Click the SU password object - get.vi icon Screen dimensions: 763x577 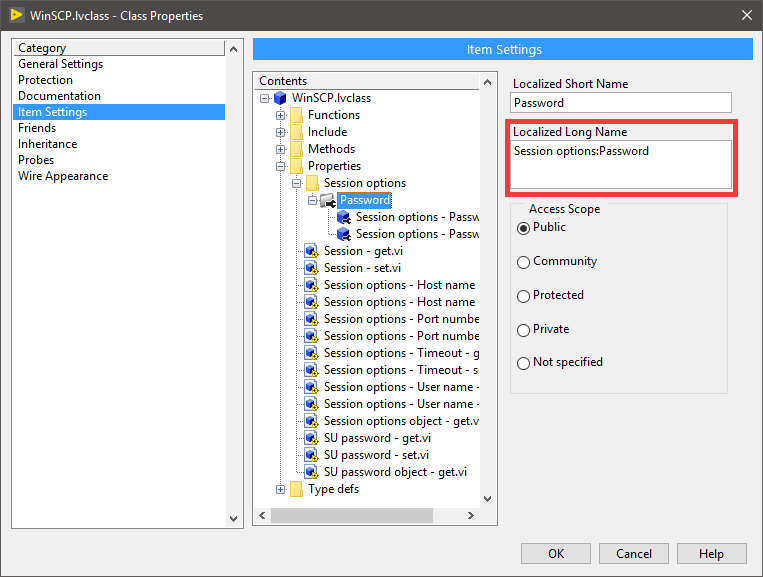coord(311,472)
